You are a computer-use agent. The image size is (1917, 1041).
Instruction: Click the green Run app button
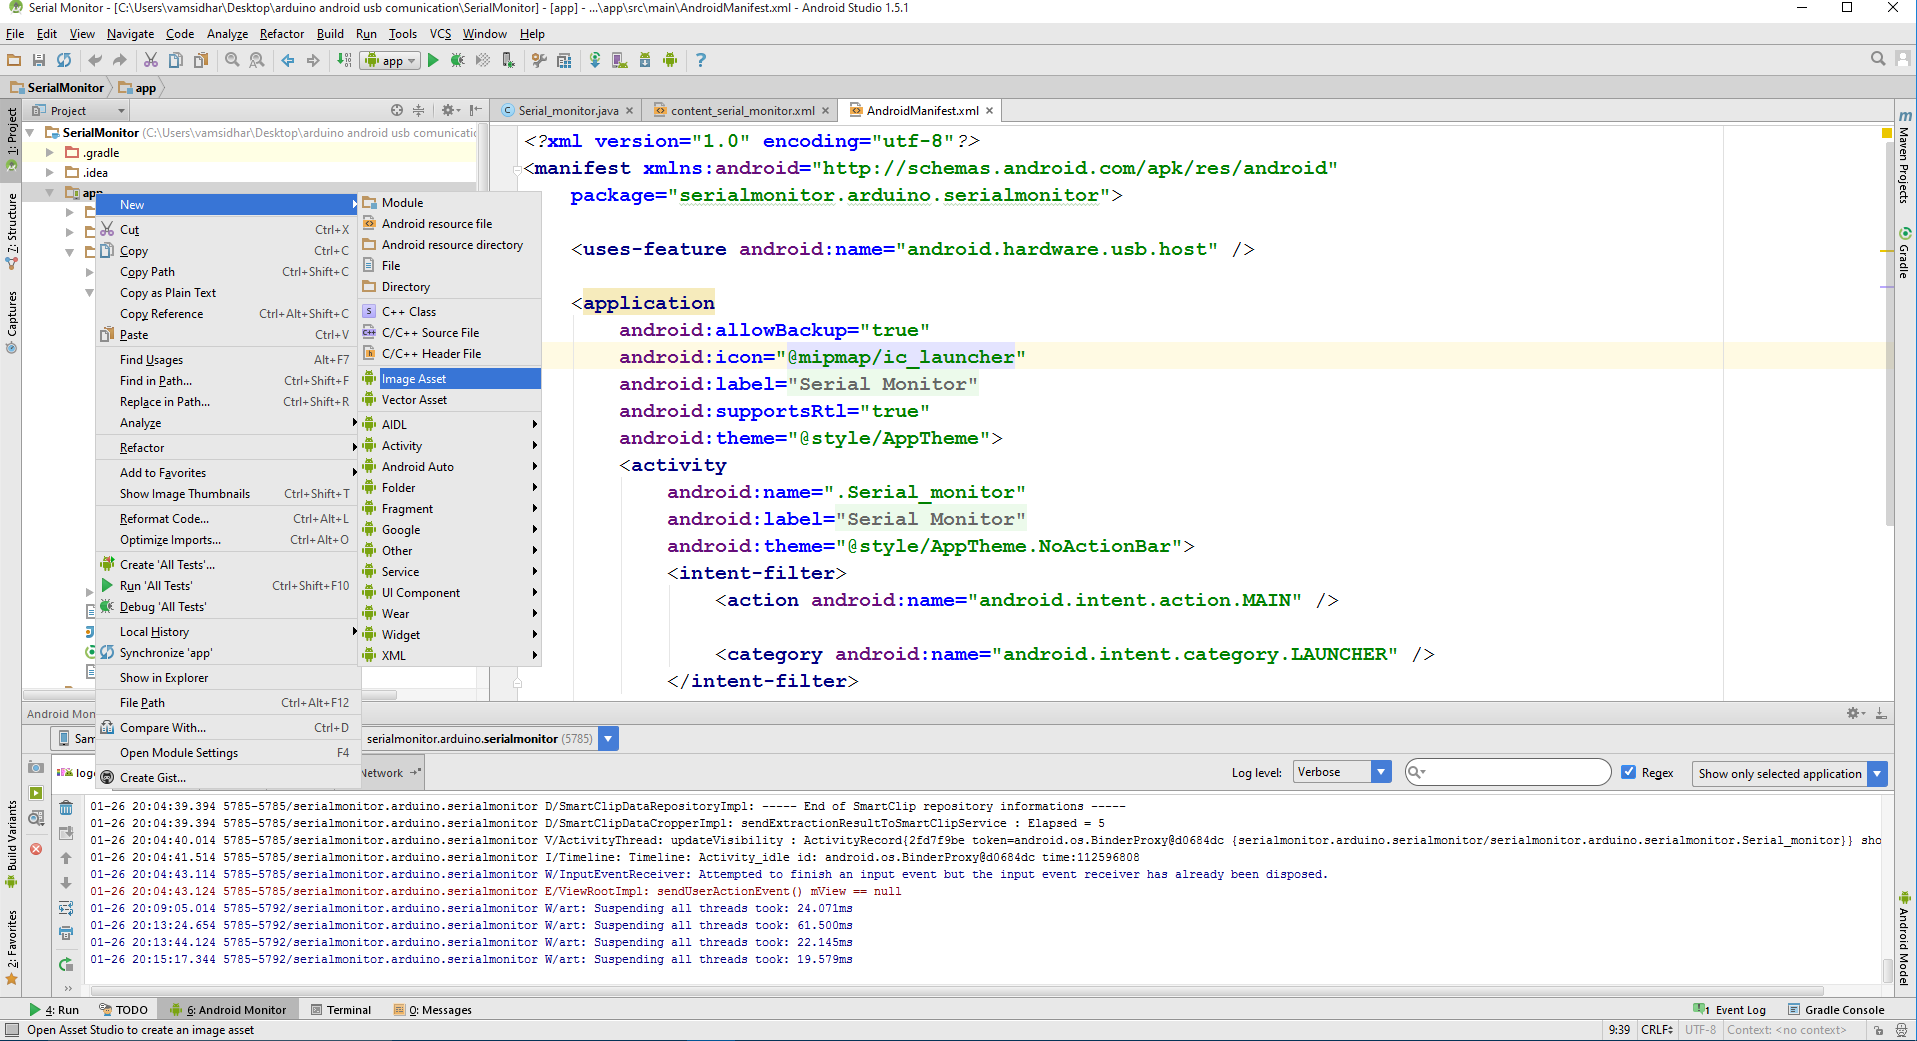[433, 60]
